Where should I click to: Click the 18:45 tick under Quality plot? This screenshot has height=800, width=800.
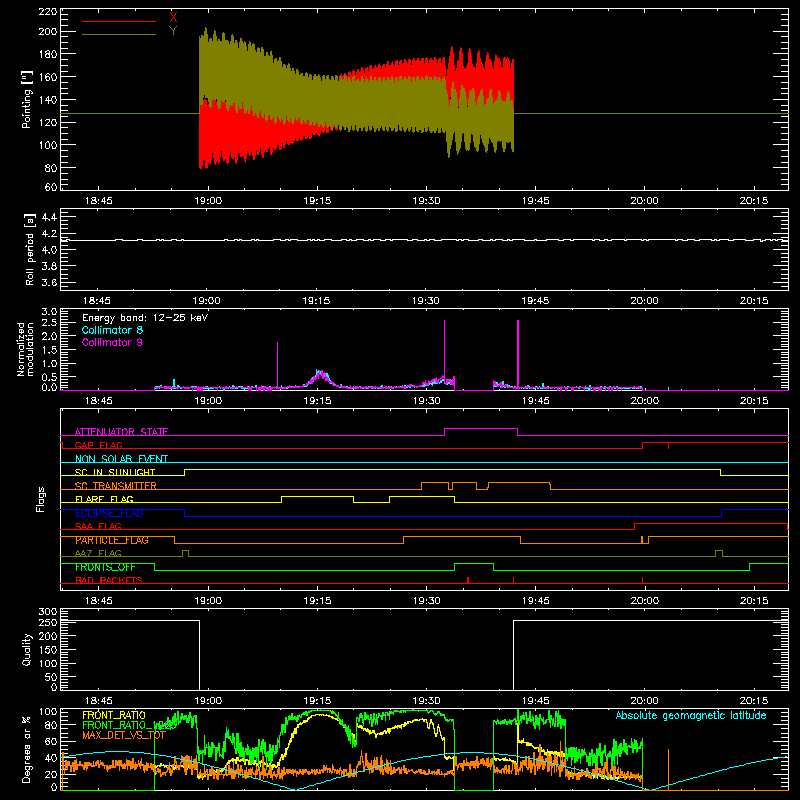coord(98,701)
